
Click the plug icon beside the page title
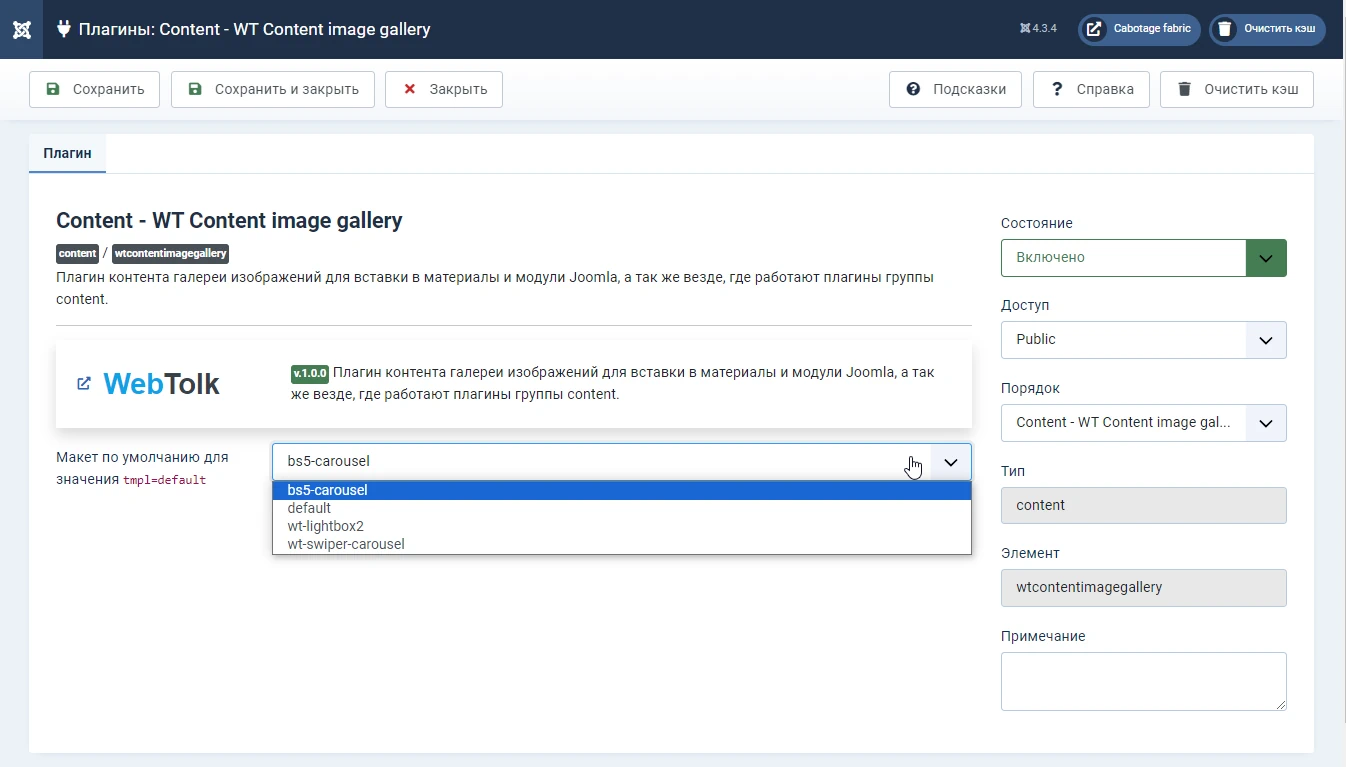(x=64, y=29)
